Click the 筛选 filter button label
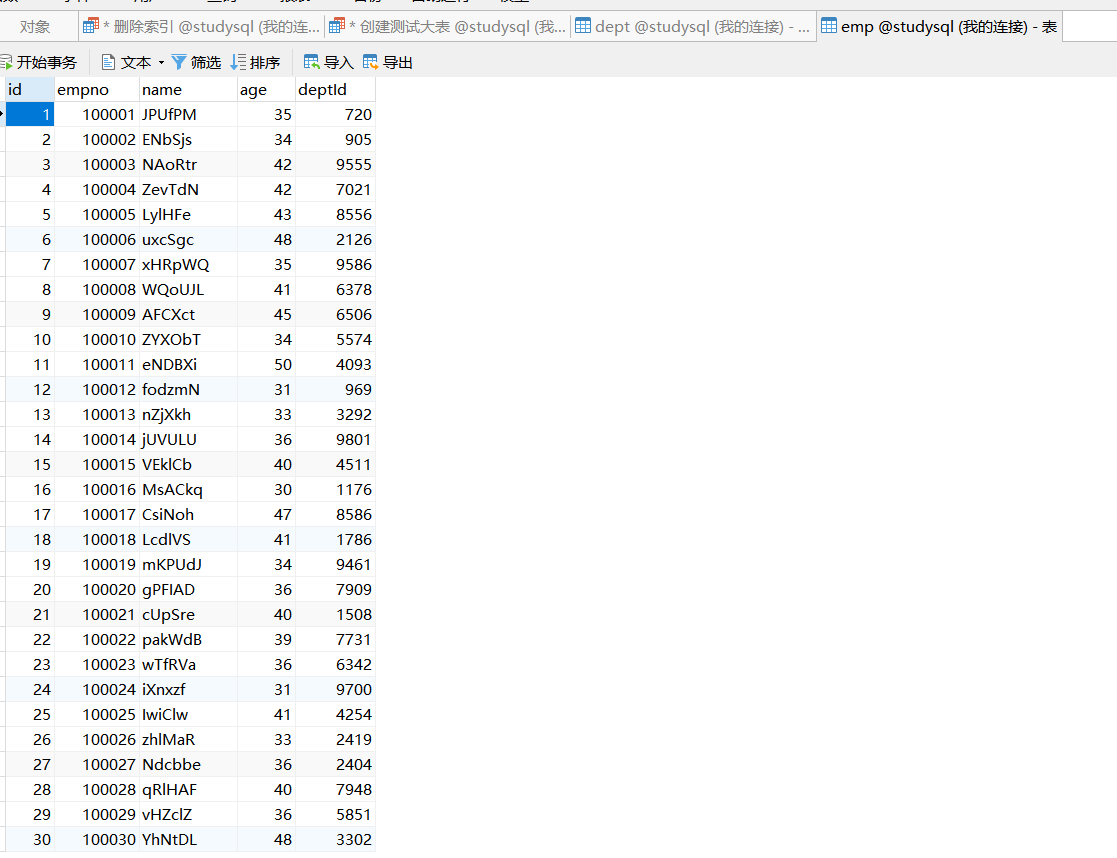This screenshot has height=858, width=1117. (206, 63)
